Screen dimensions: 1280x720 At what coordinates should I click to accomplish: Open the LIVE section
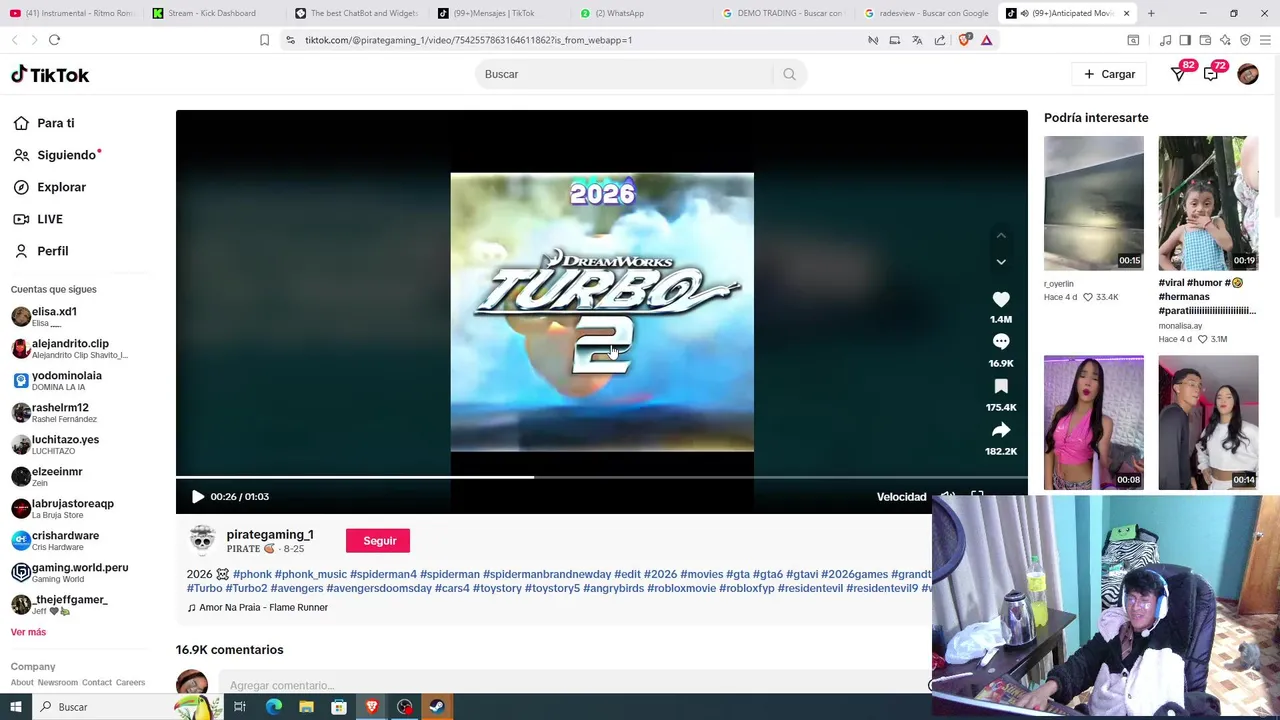38,219
